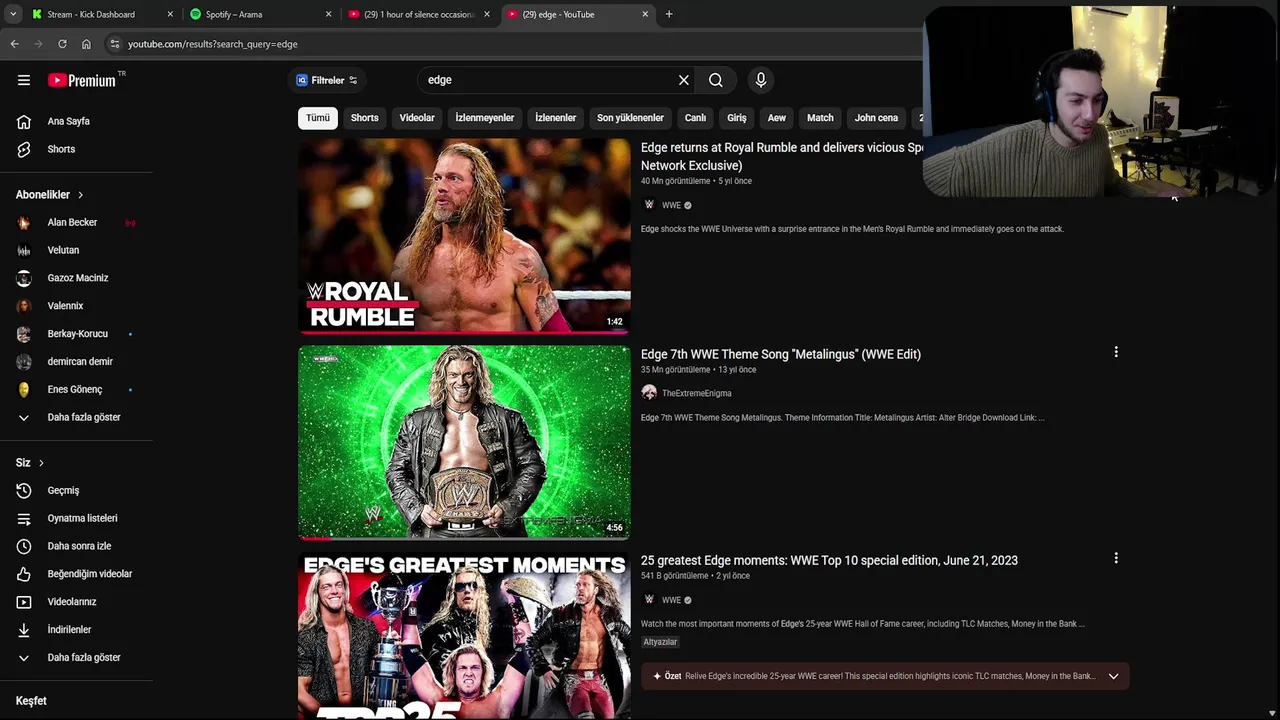Click browser back arrow
Viewport: 1280px width, 720px height.
14,44
